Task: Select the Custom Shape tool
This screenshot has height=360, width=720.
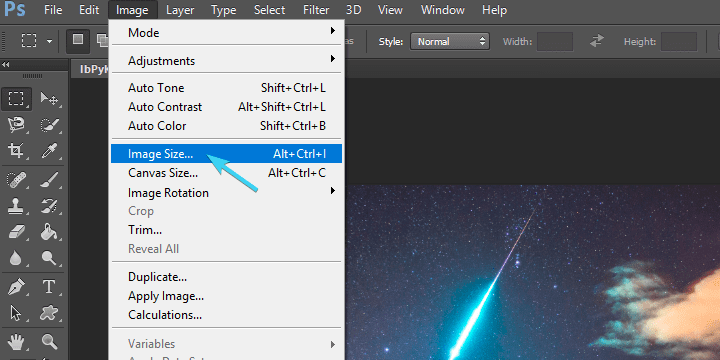Action: pyautogui.click(x=49, y=314)
